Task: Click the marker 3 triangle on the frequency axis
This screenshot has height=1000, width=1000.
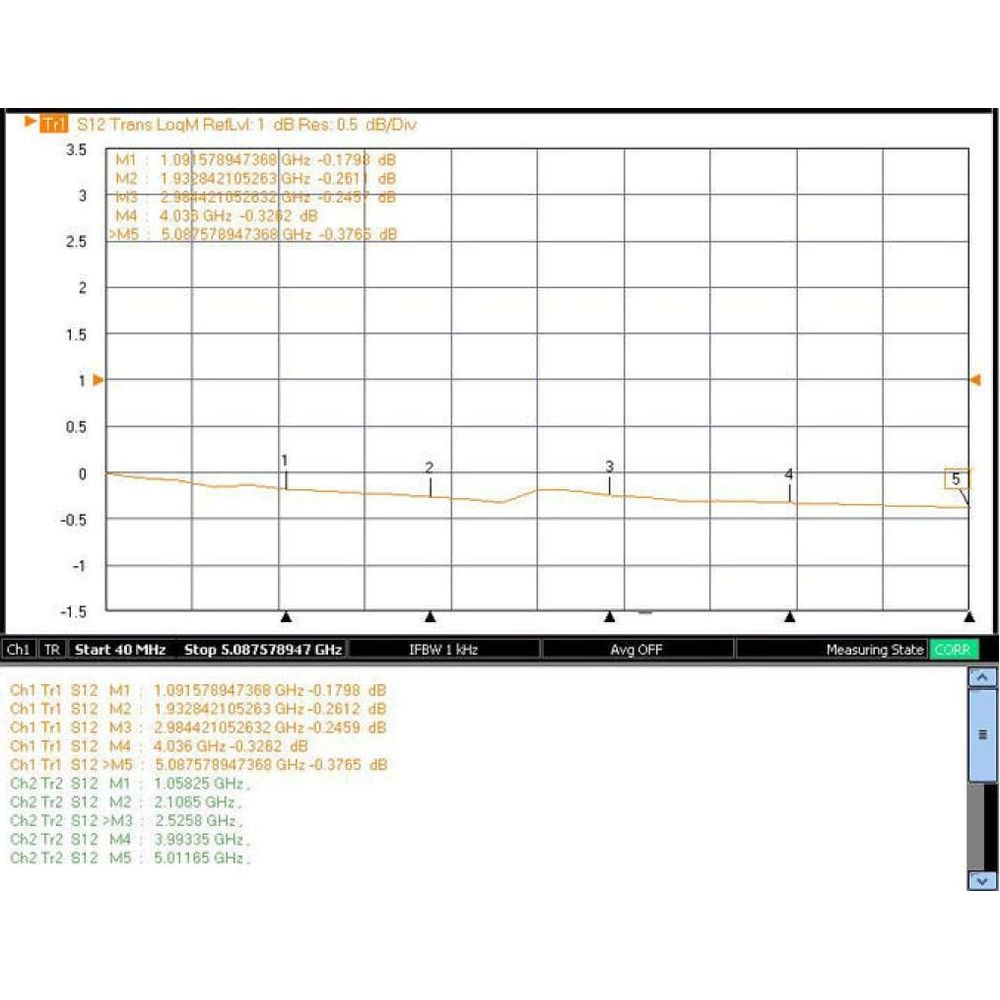Action: pyautogui.click(x=610, y=617)
